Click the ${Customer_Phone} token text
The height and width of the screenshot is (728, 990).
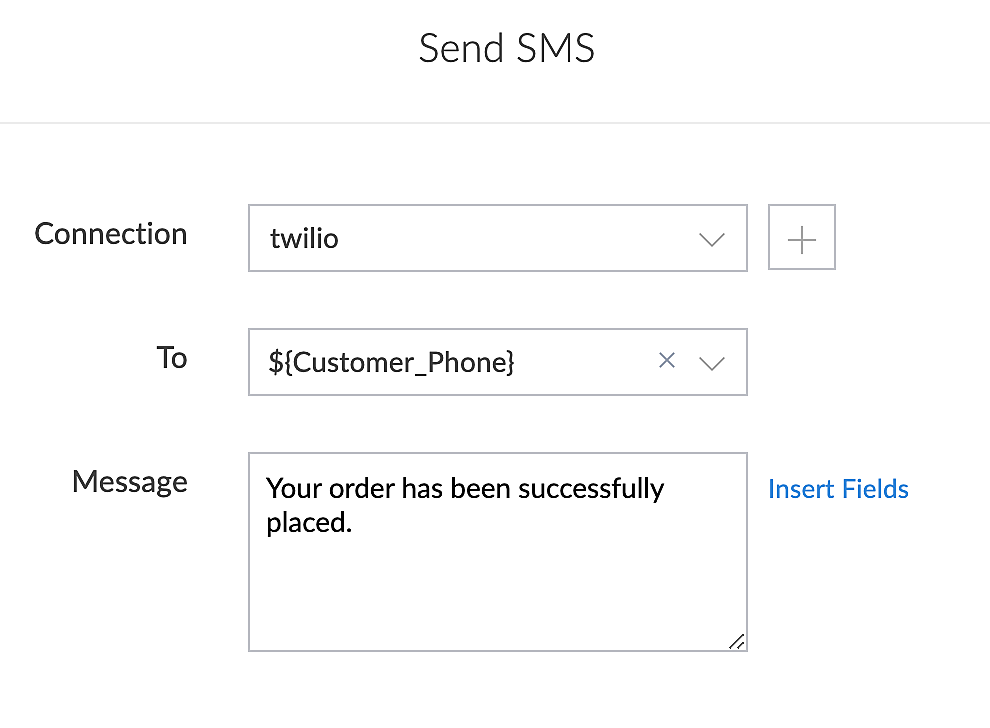click(391, 362)
